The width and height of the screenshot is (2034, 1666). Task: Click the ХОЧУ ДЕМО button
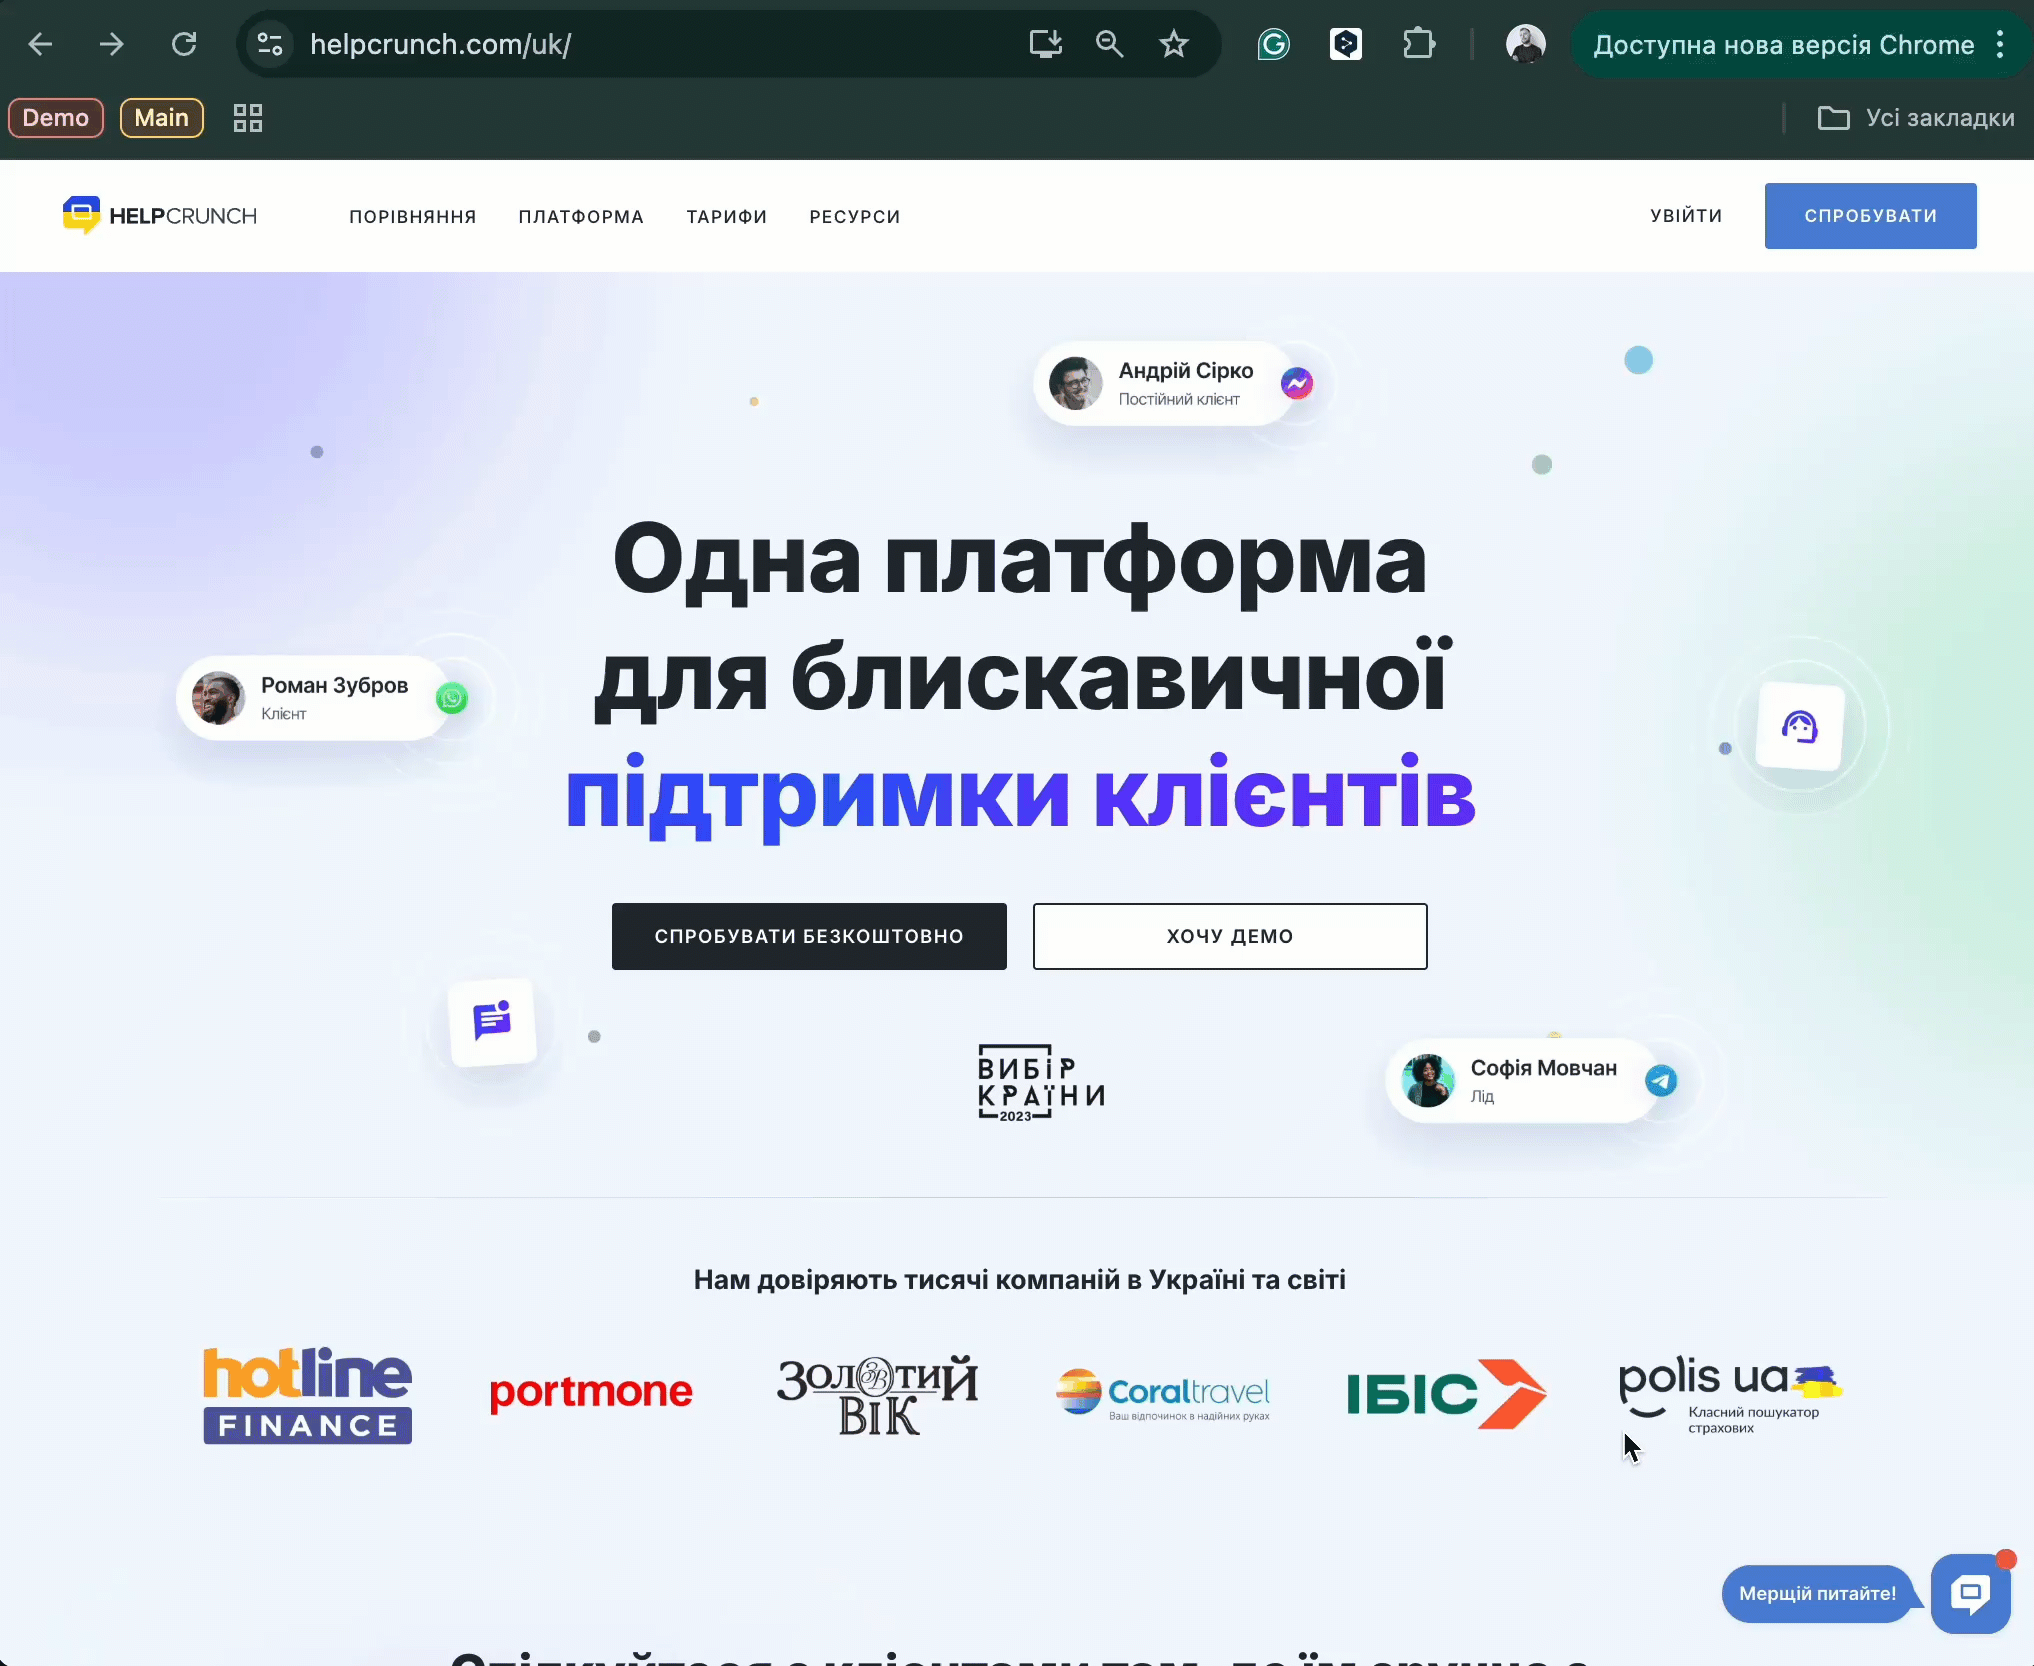(x=1229, y=936)
